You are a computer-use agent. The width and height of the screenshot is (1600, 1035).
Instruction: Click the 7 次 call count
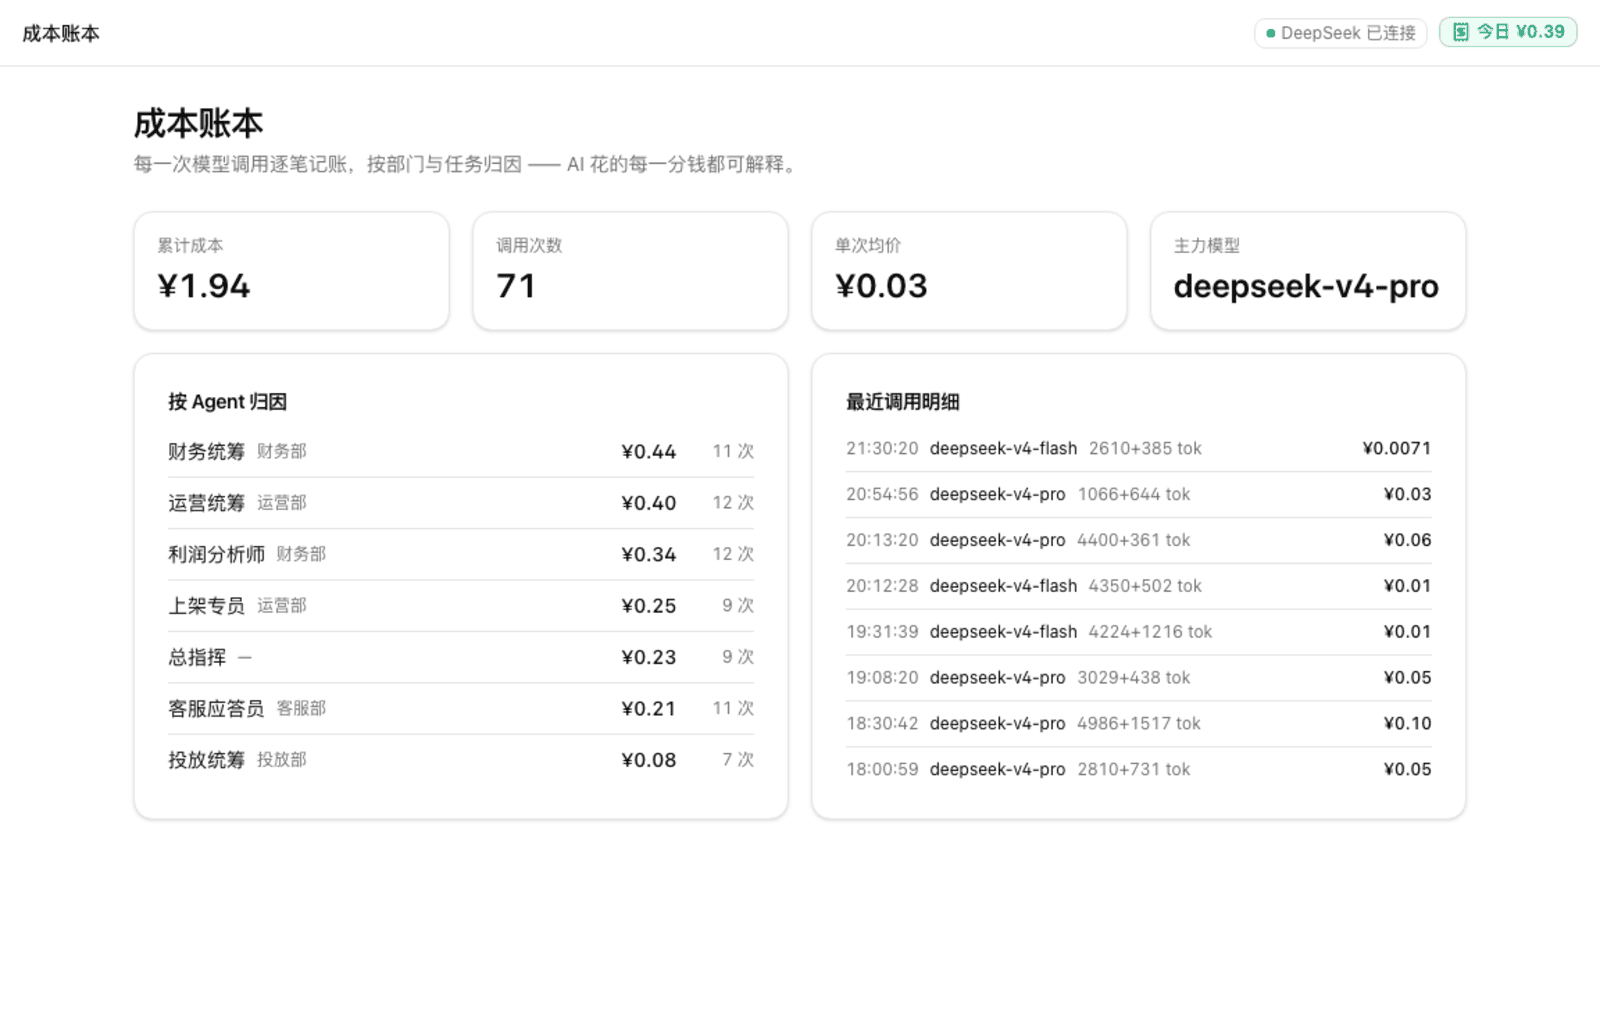point(738,760)
